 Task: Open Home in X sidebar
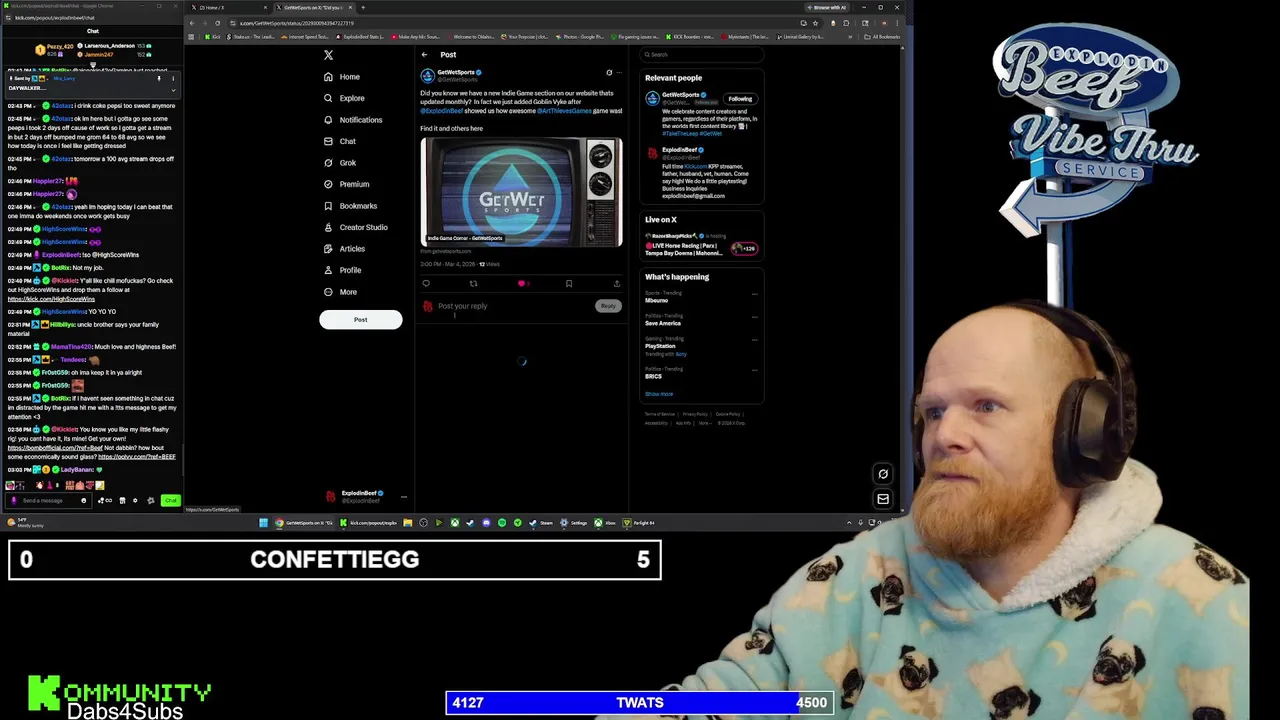[x=341, y=77]
